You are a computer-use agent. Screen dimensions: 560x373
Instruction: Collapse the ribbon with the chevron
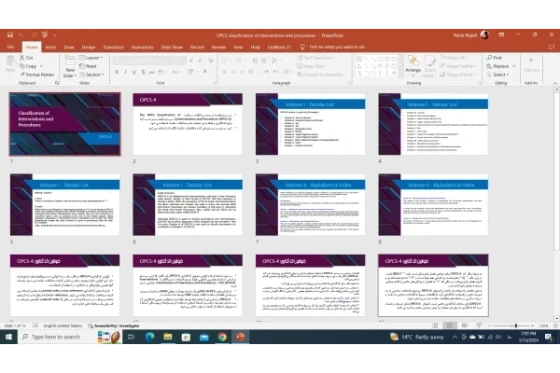point(555,83)
